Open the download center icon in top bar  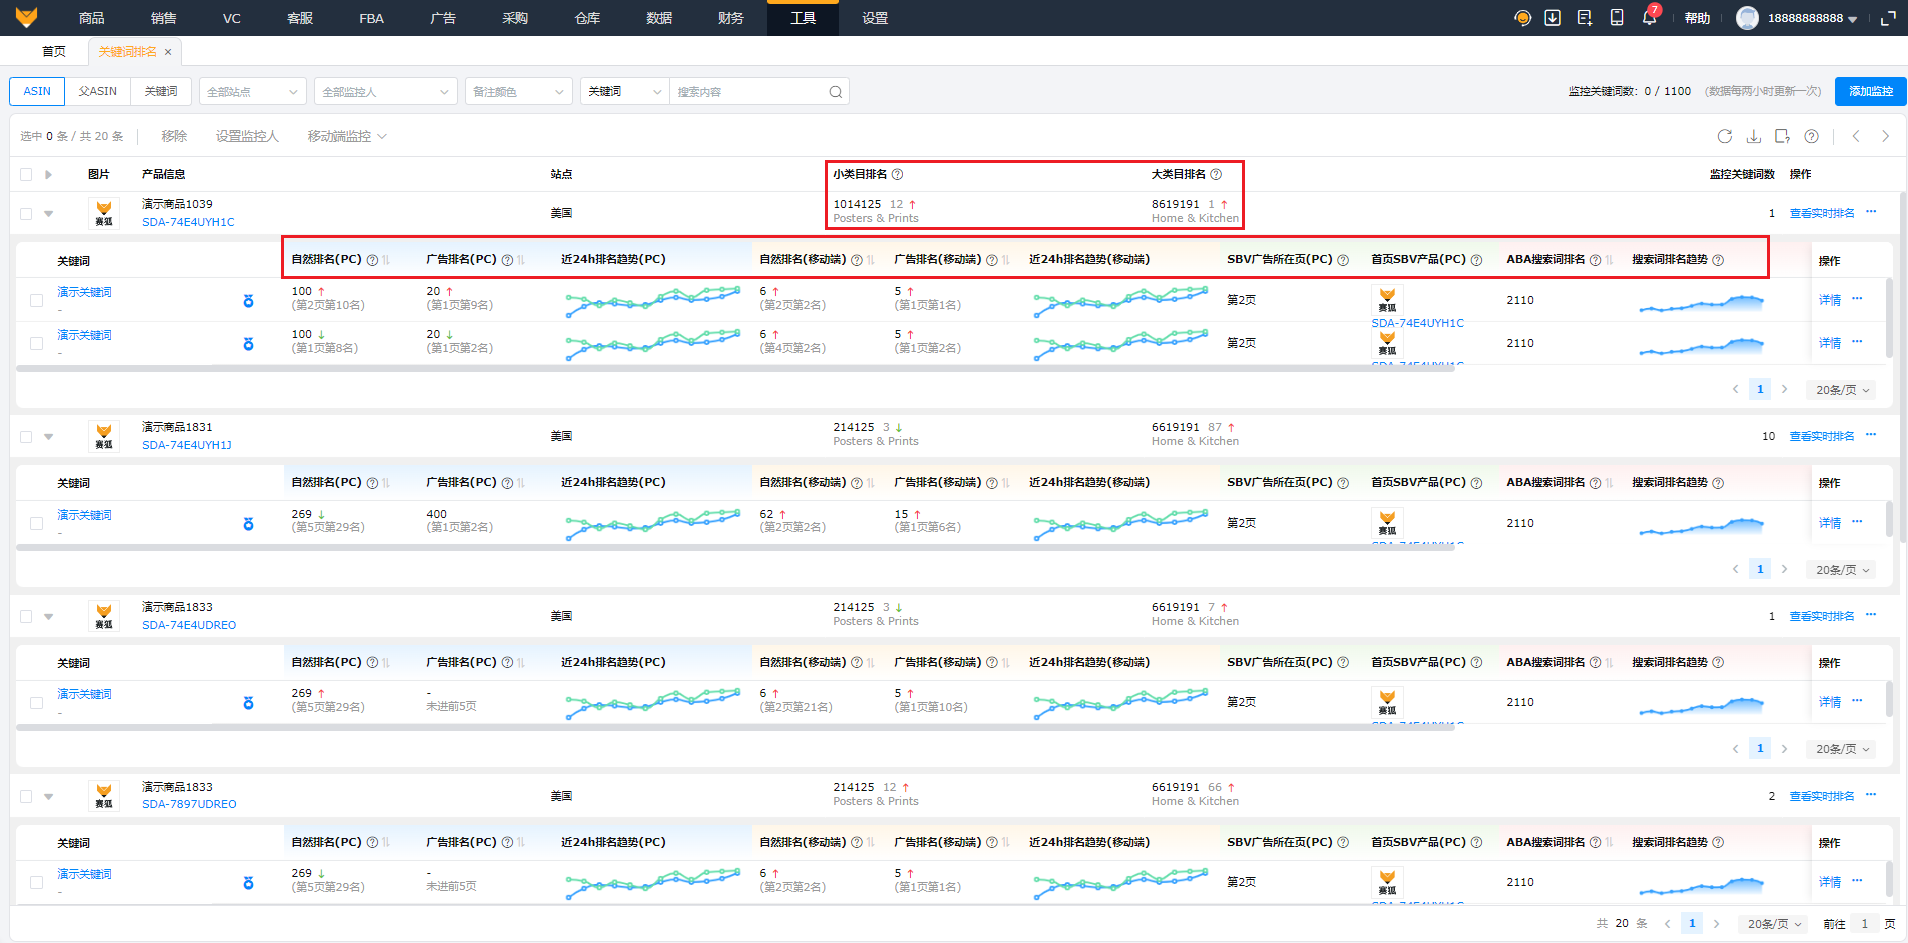pos(1552,18)
